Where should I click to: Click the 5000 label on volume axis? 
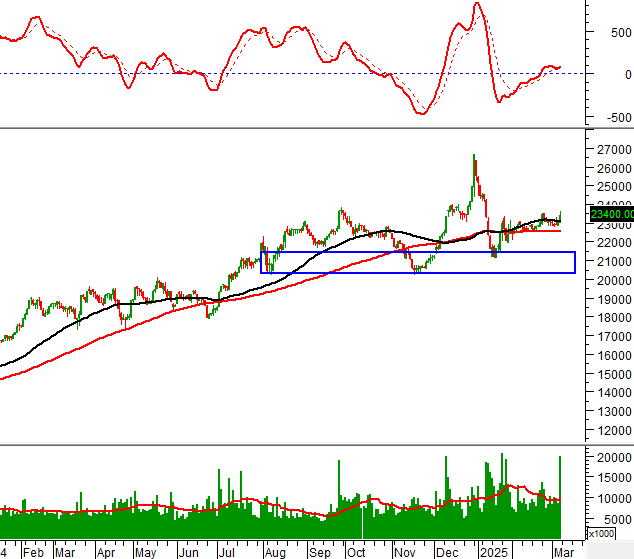[x=617, y=519]
